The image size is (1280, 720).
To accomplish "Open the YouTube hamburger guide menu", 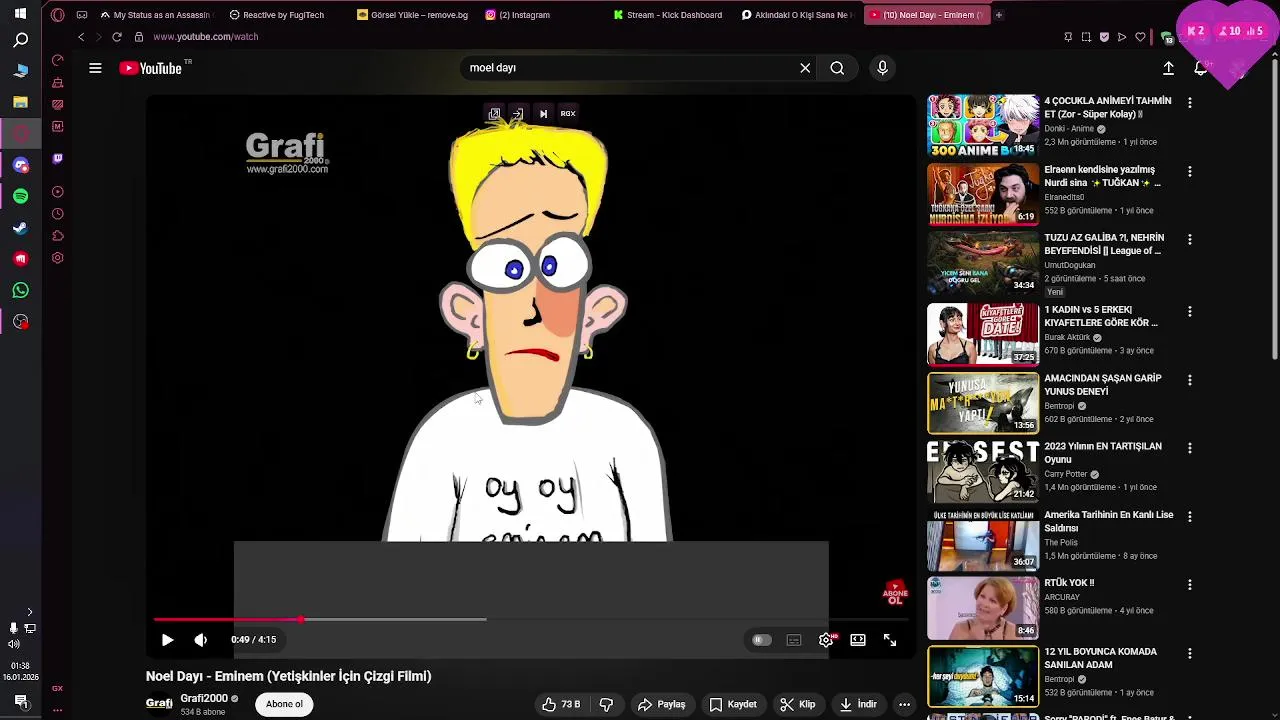I will click(x=95, y=68).
